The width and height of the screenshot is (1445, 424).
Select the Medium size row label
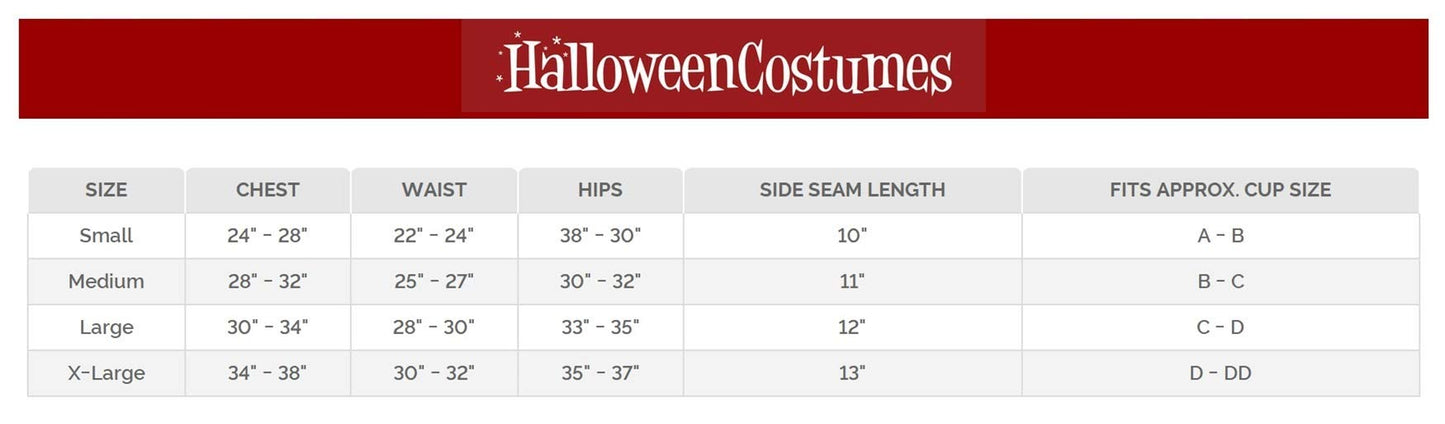pyautogui.click(x=106, y=282)
